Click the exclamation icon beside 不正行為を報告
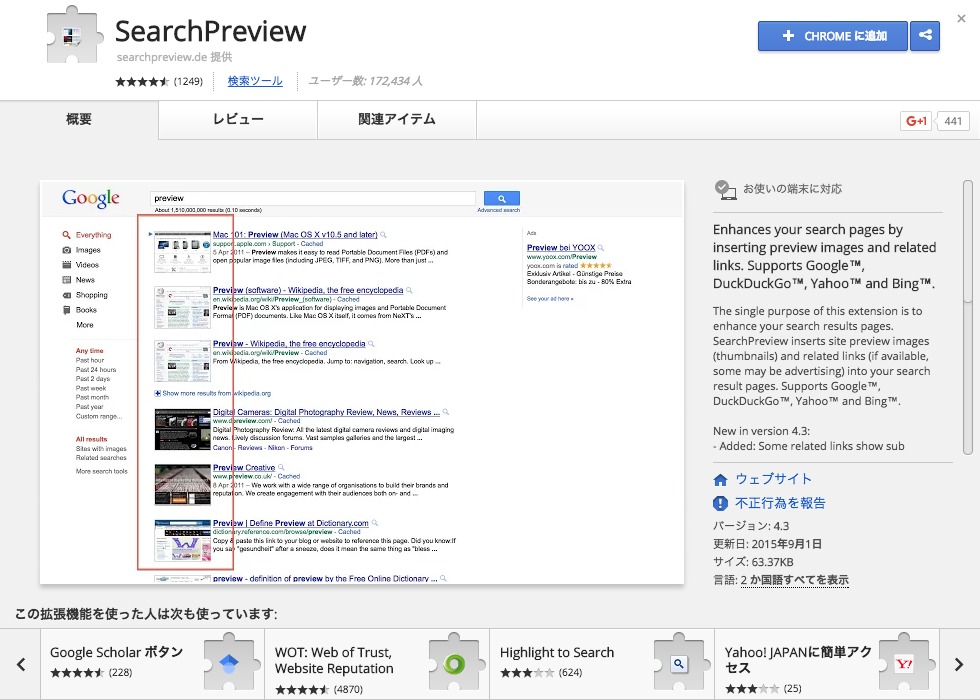 (x=720, y=503)
